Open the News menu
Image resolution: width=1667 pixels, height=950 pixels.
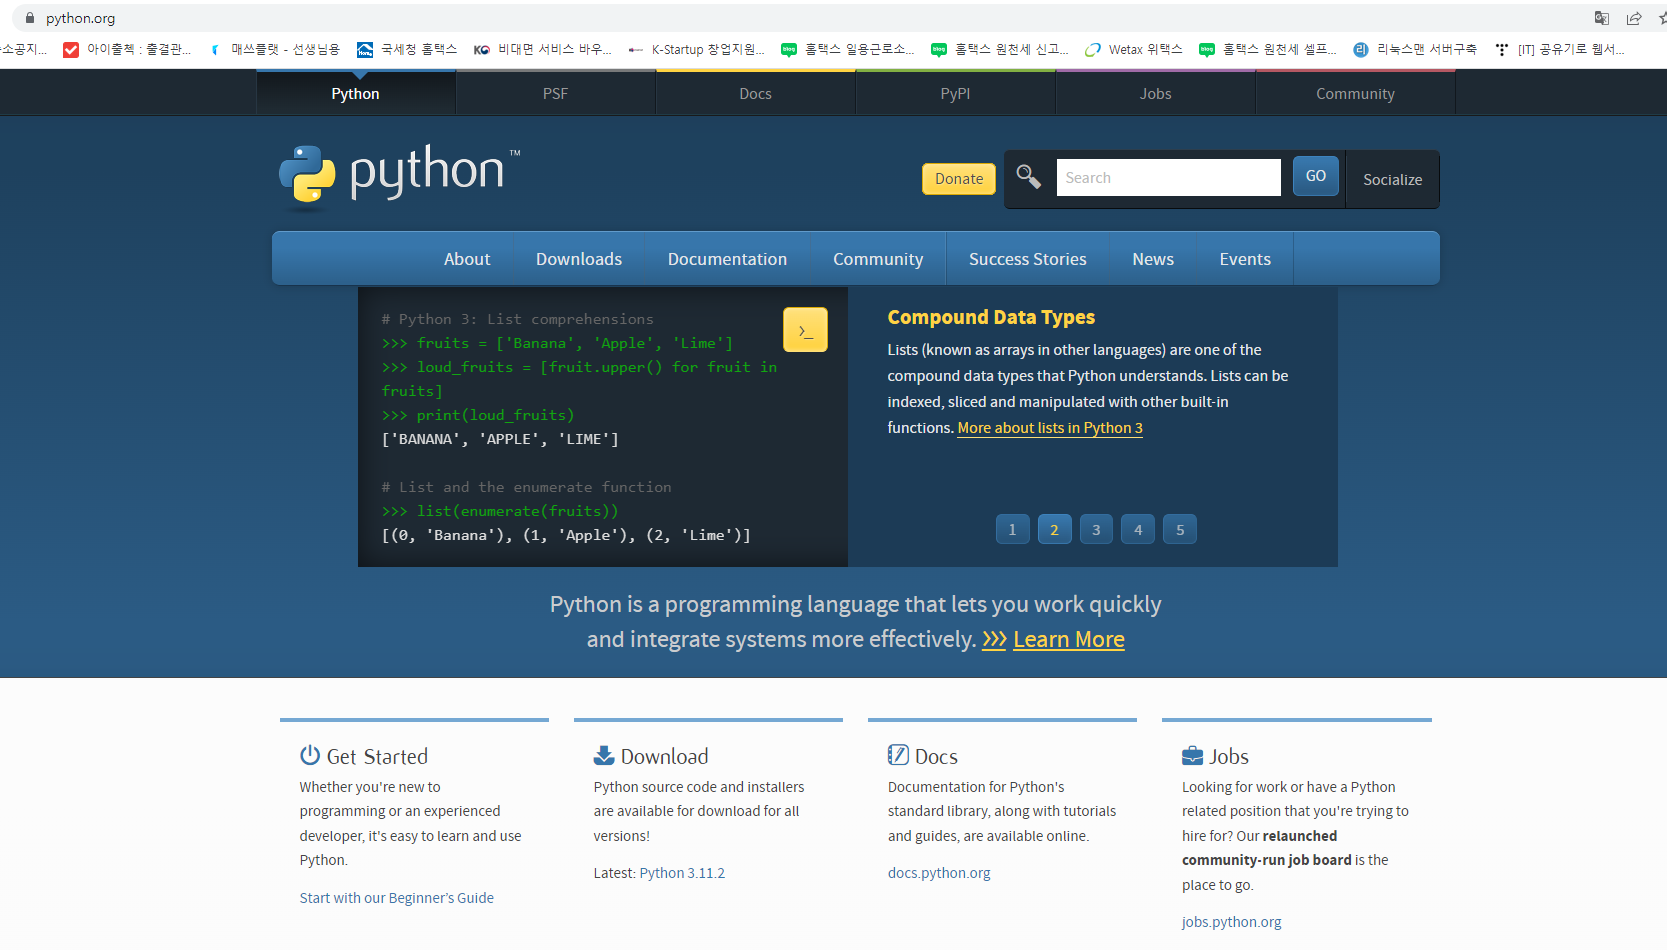[1153, 259]
